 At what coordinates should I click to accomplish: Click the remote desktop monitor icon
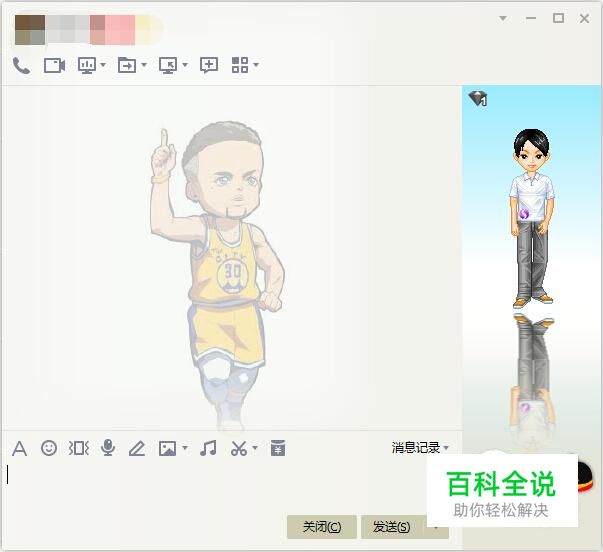click(168, 65)
